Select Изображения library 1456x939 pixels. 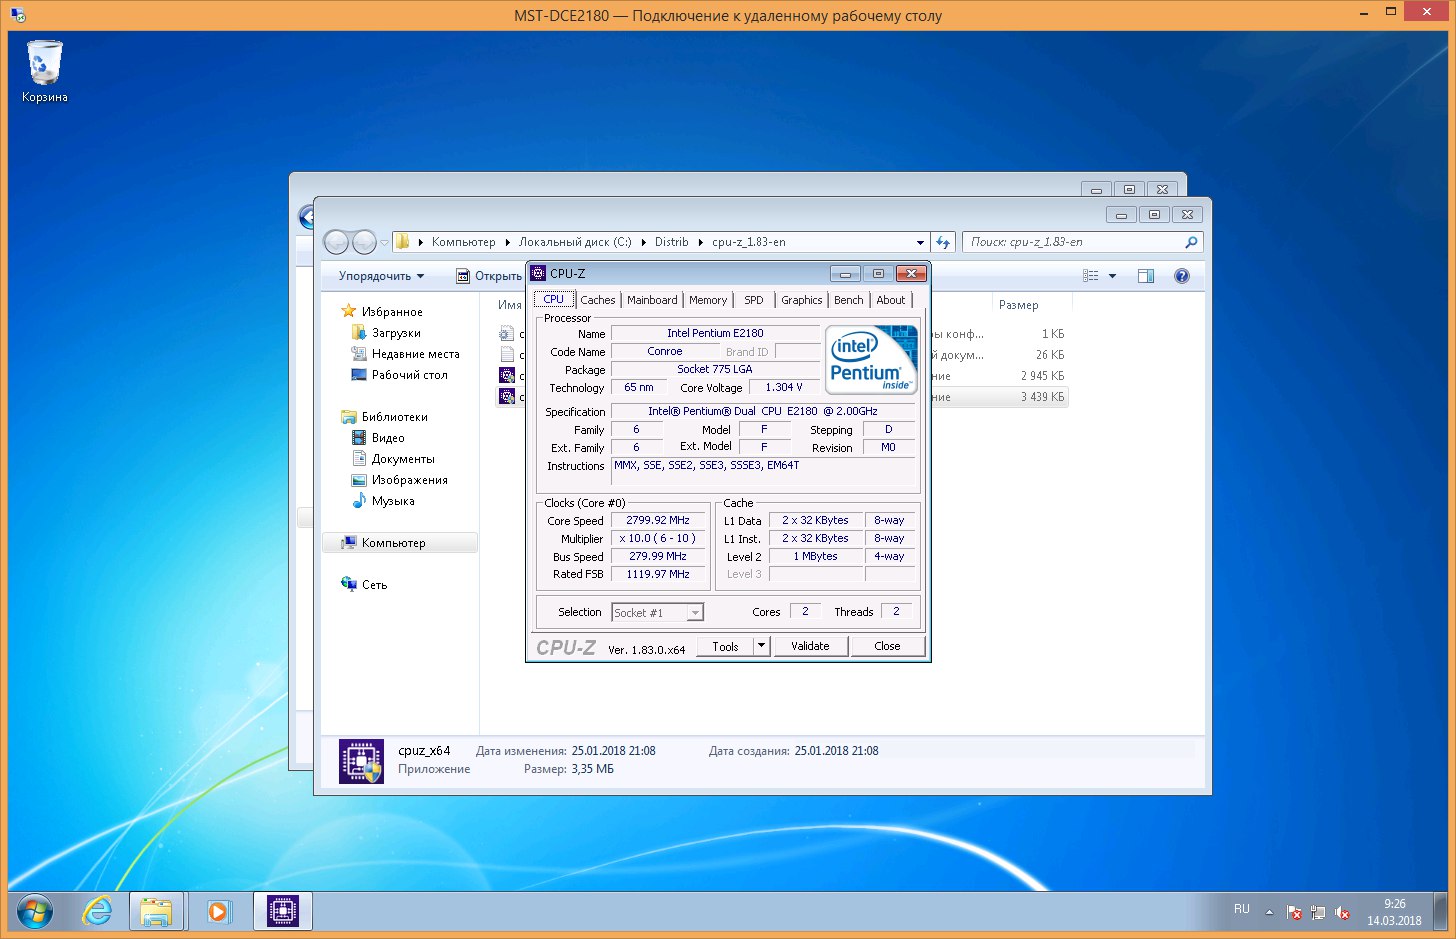[400, 479]
